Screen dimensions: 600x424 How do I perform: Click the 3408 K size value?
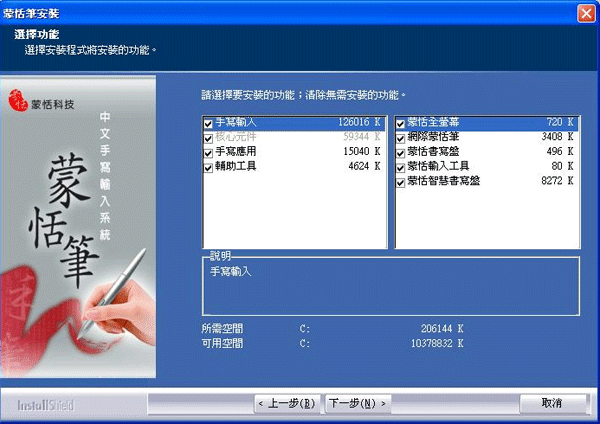point(557,137)
